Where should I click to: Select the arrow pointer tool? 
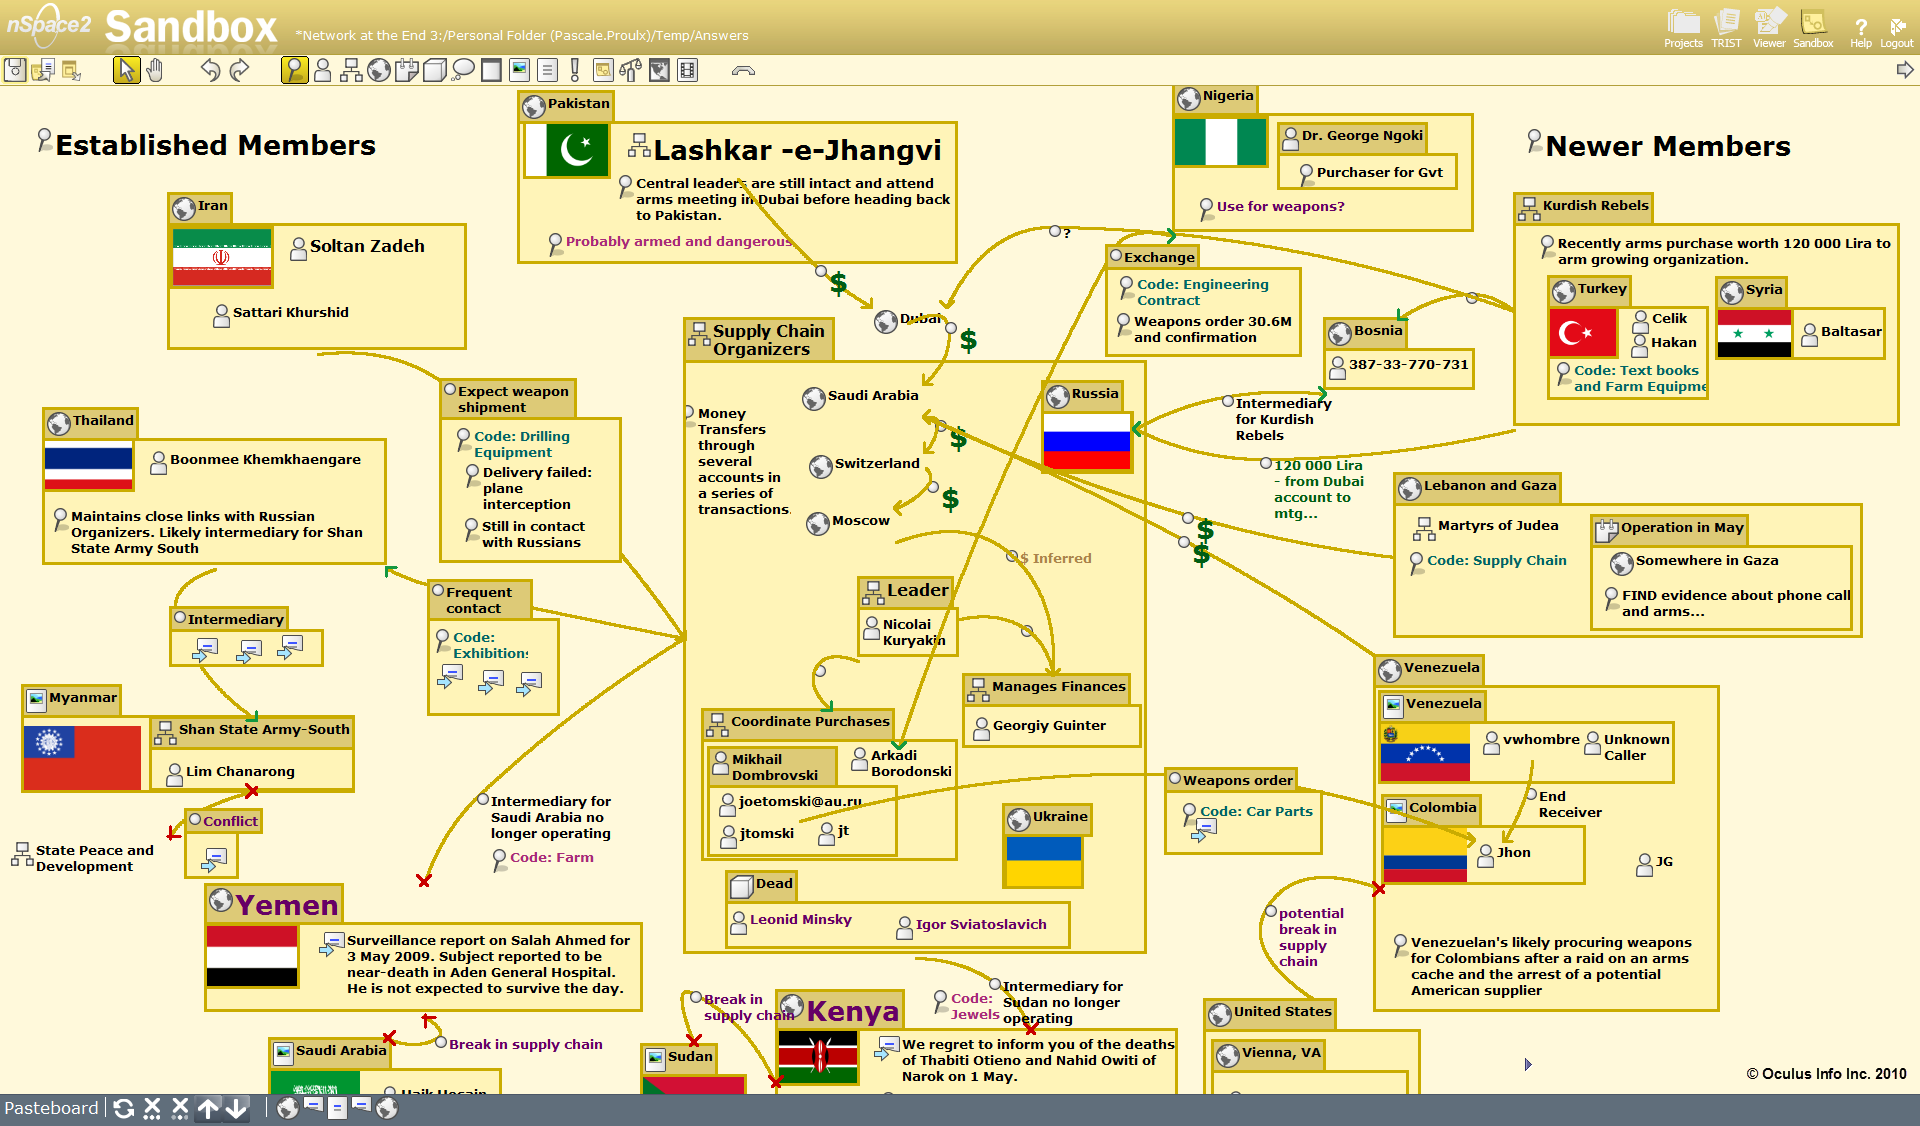pos(126,70)
